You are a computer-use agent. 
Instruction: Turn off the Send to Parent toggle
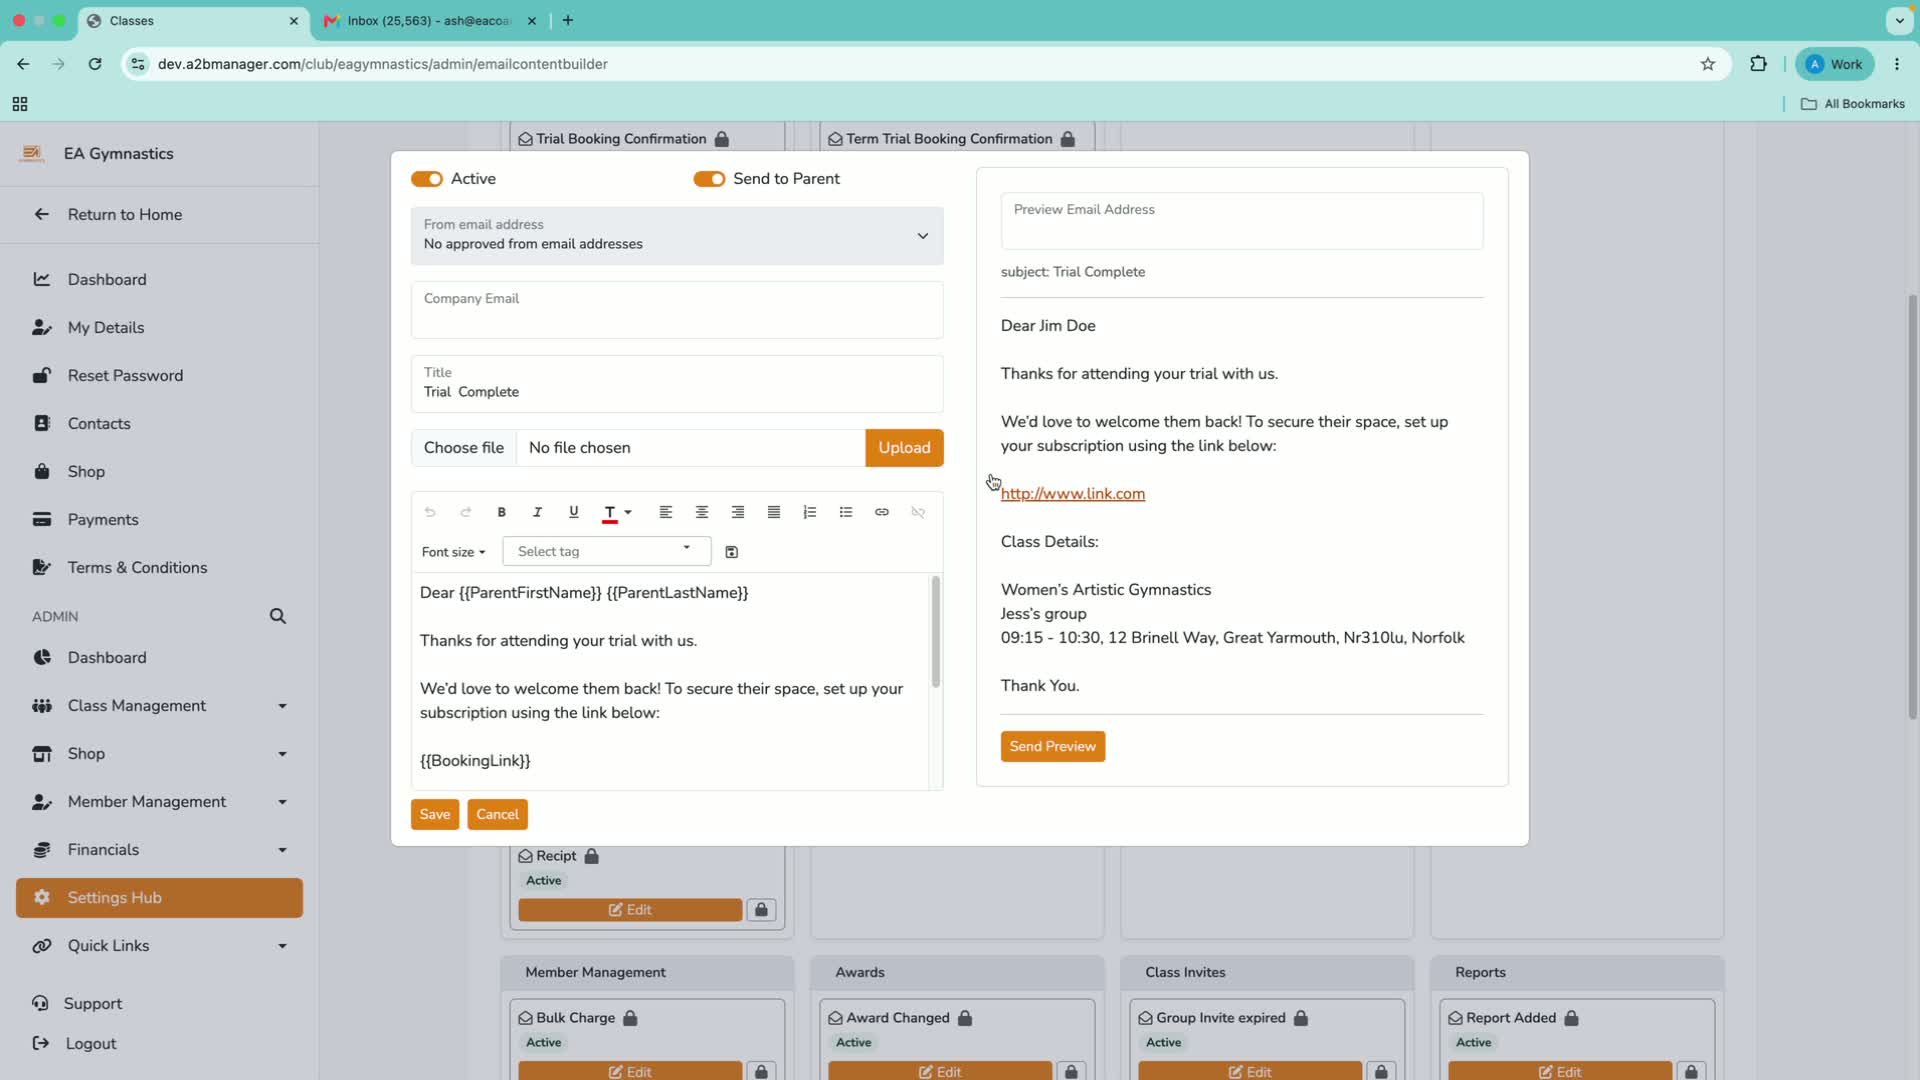(x=709, y=179)
